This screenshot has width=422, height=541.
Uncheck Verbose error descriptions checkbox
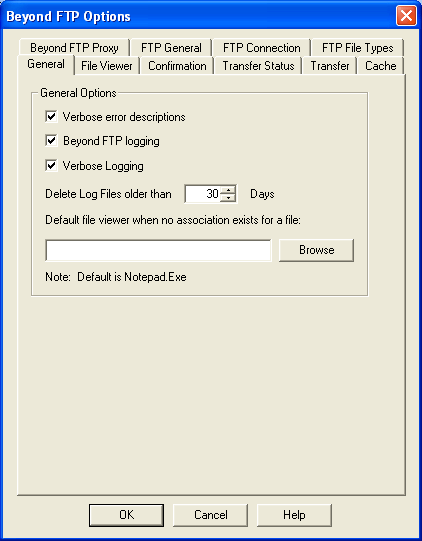click(x=51, y=117)
